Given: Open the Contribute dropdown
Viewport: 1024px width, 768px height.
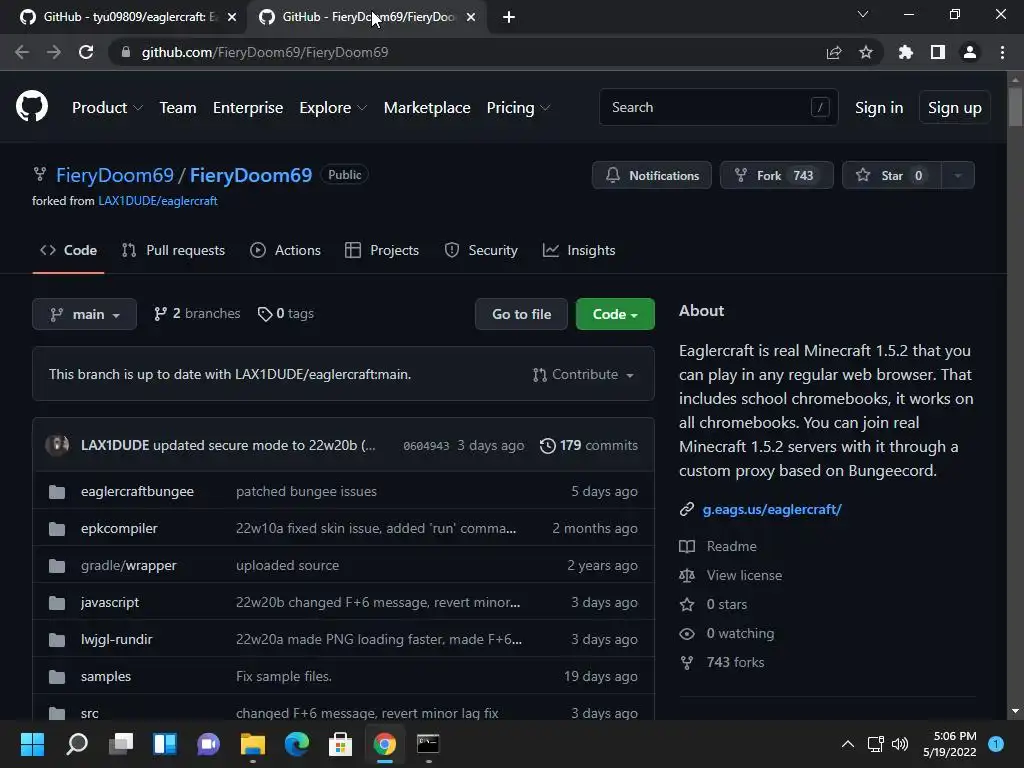Looking at the screenshot, I should (x=583, y=374).
